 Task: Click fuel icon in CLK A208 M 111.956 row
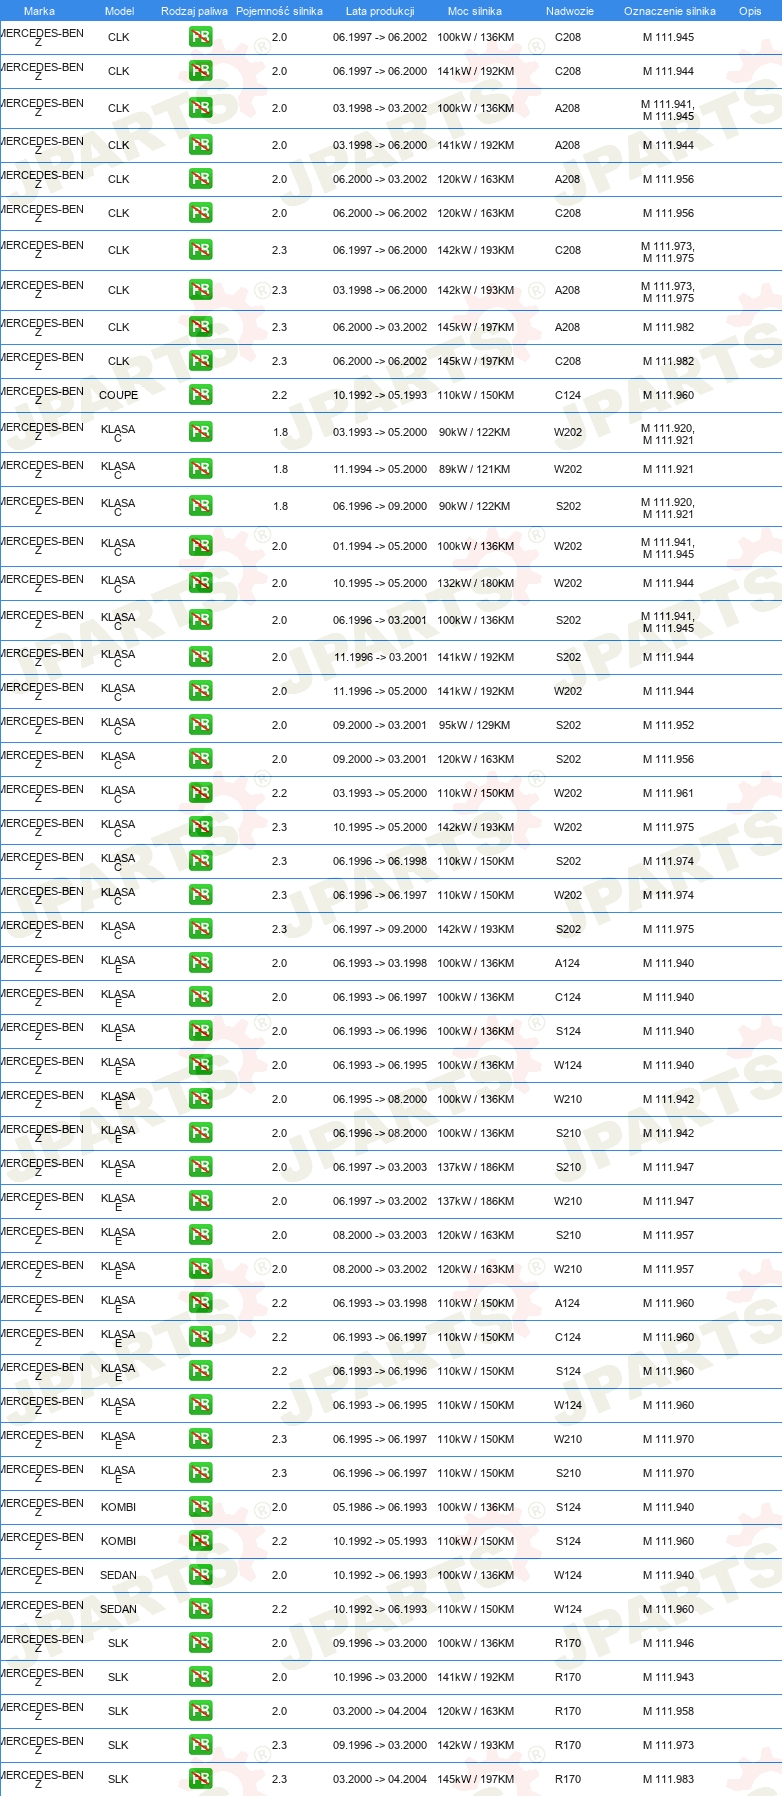point(200,179)
